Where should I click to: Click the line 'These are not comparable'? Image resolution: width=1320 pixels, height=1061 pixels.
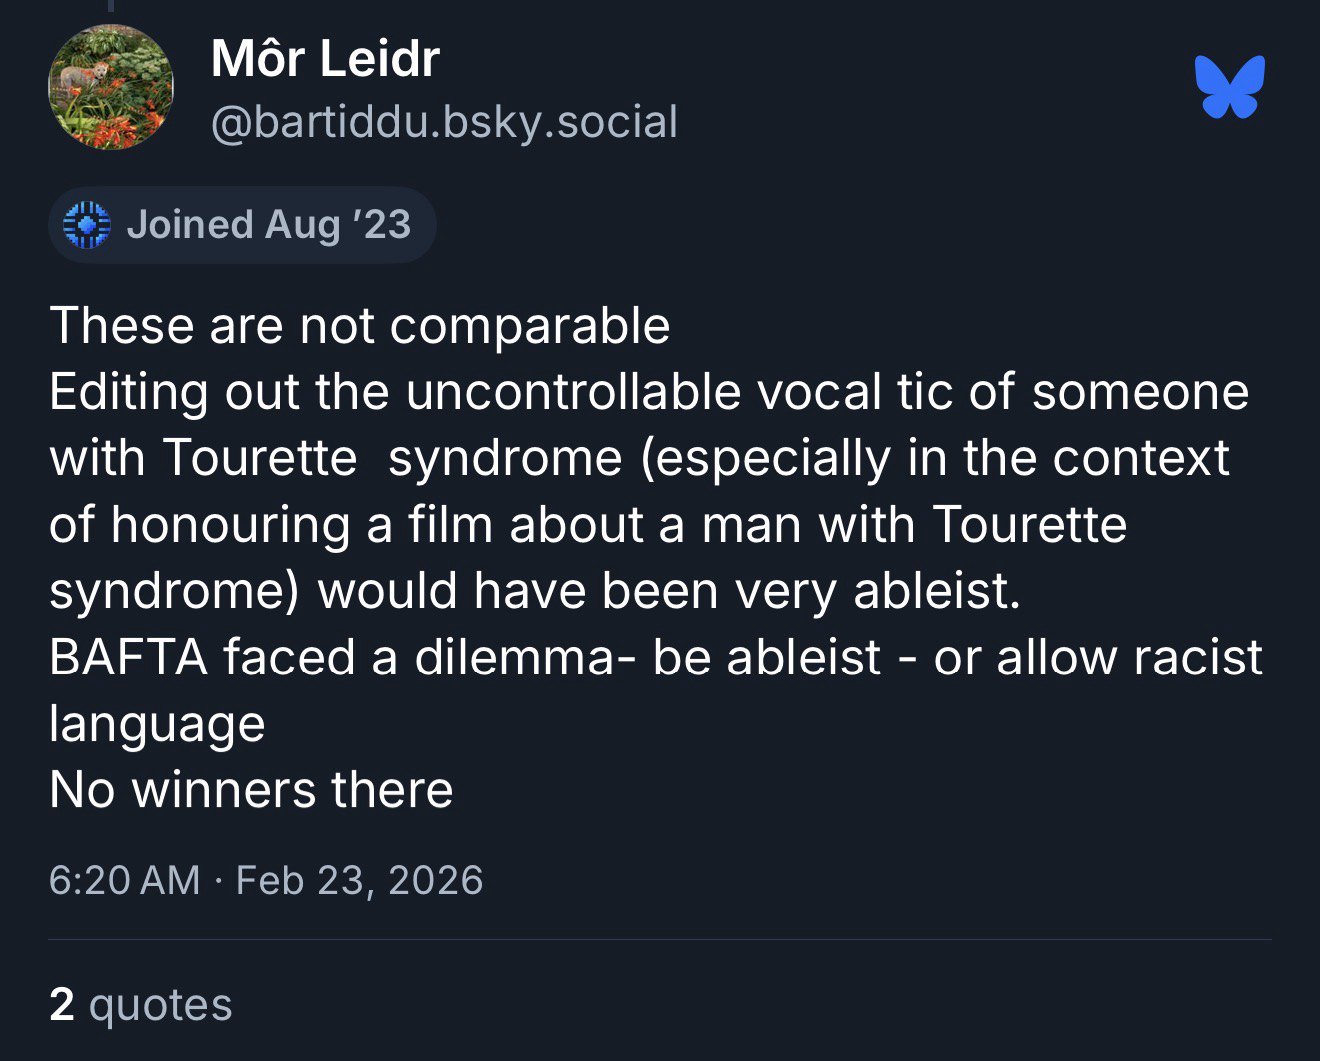[359, 326]
